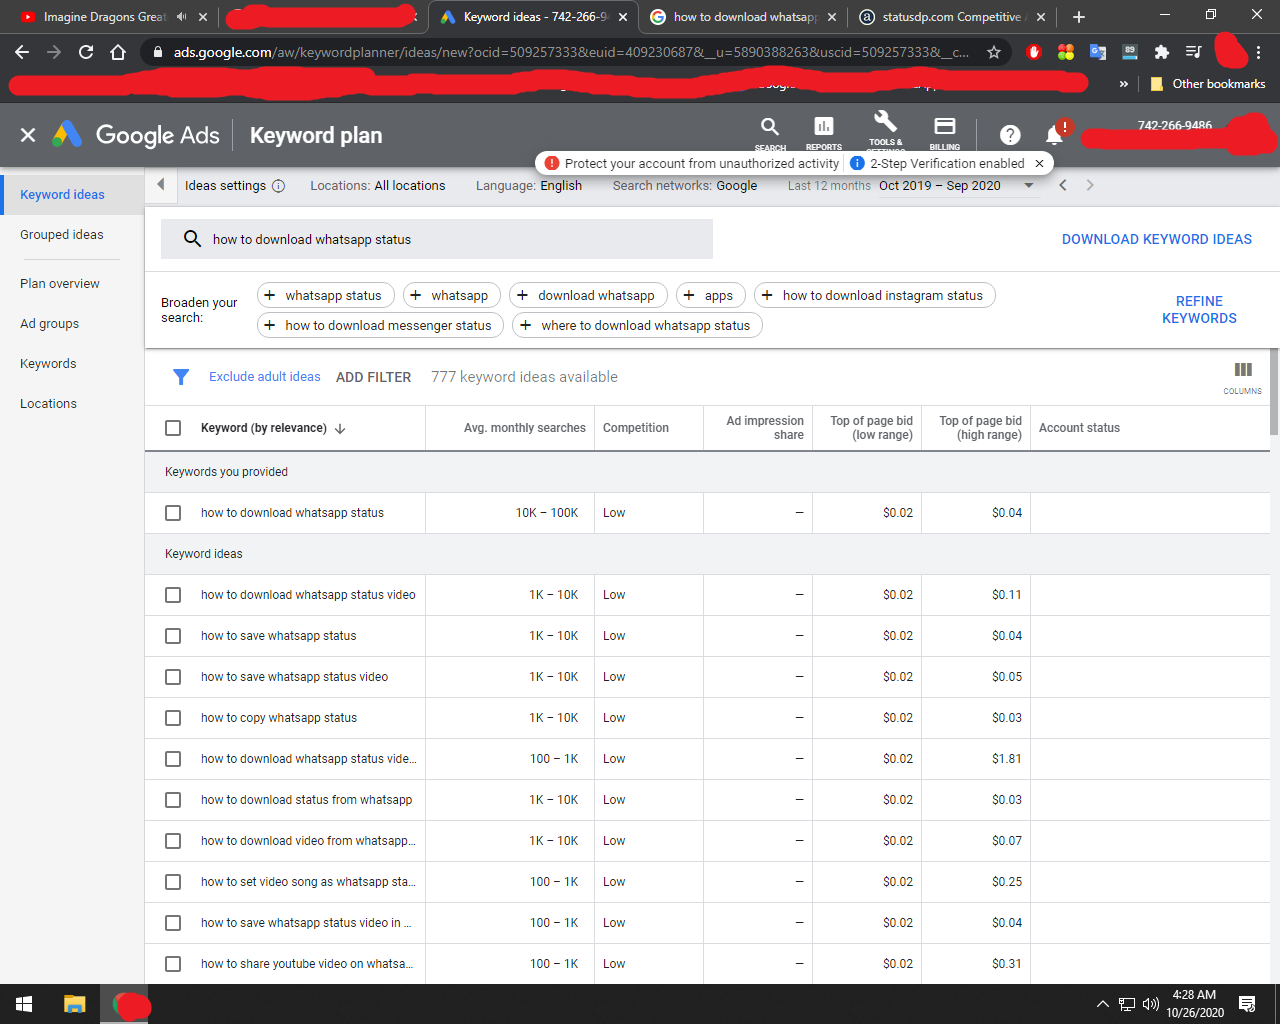Sort by Avg. monthly searches column

[x=525, y=428]
